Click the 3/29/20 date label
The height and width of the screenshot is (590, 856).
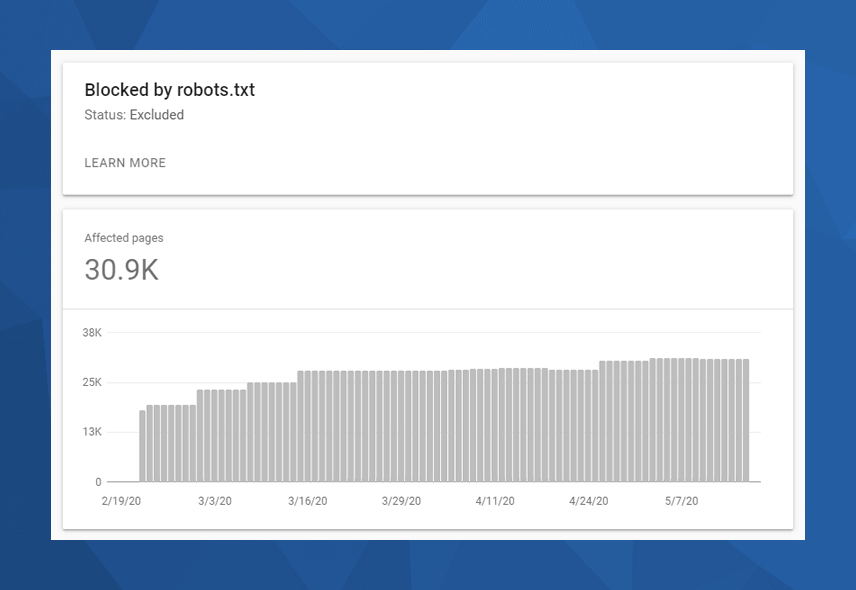click(x=402, y=501)
